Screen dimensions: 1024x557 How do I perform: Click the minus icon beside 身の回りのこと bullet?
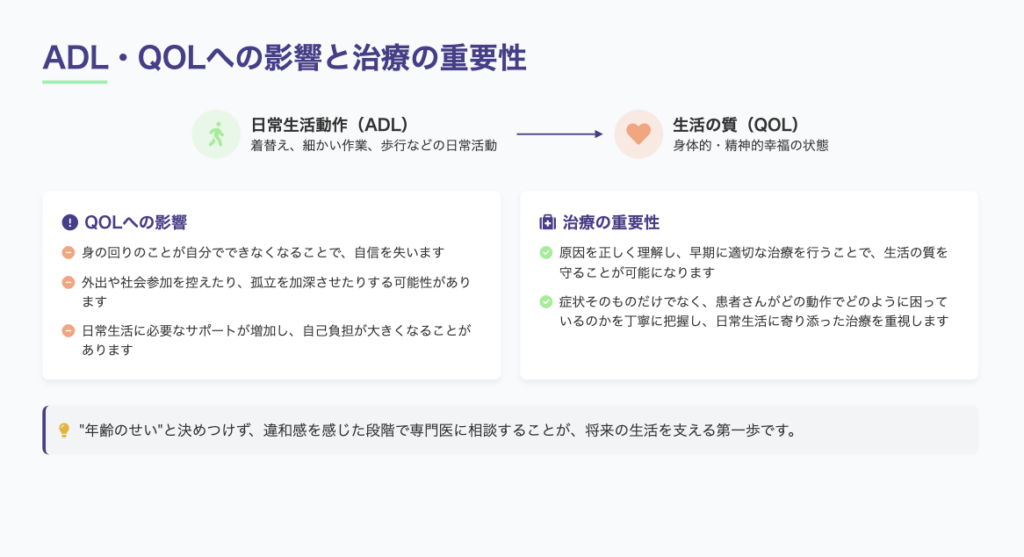click(68, 253)
